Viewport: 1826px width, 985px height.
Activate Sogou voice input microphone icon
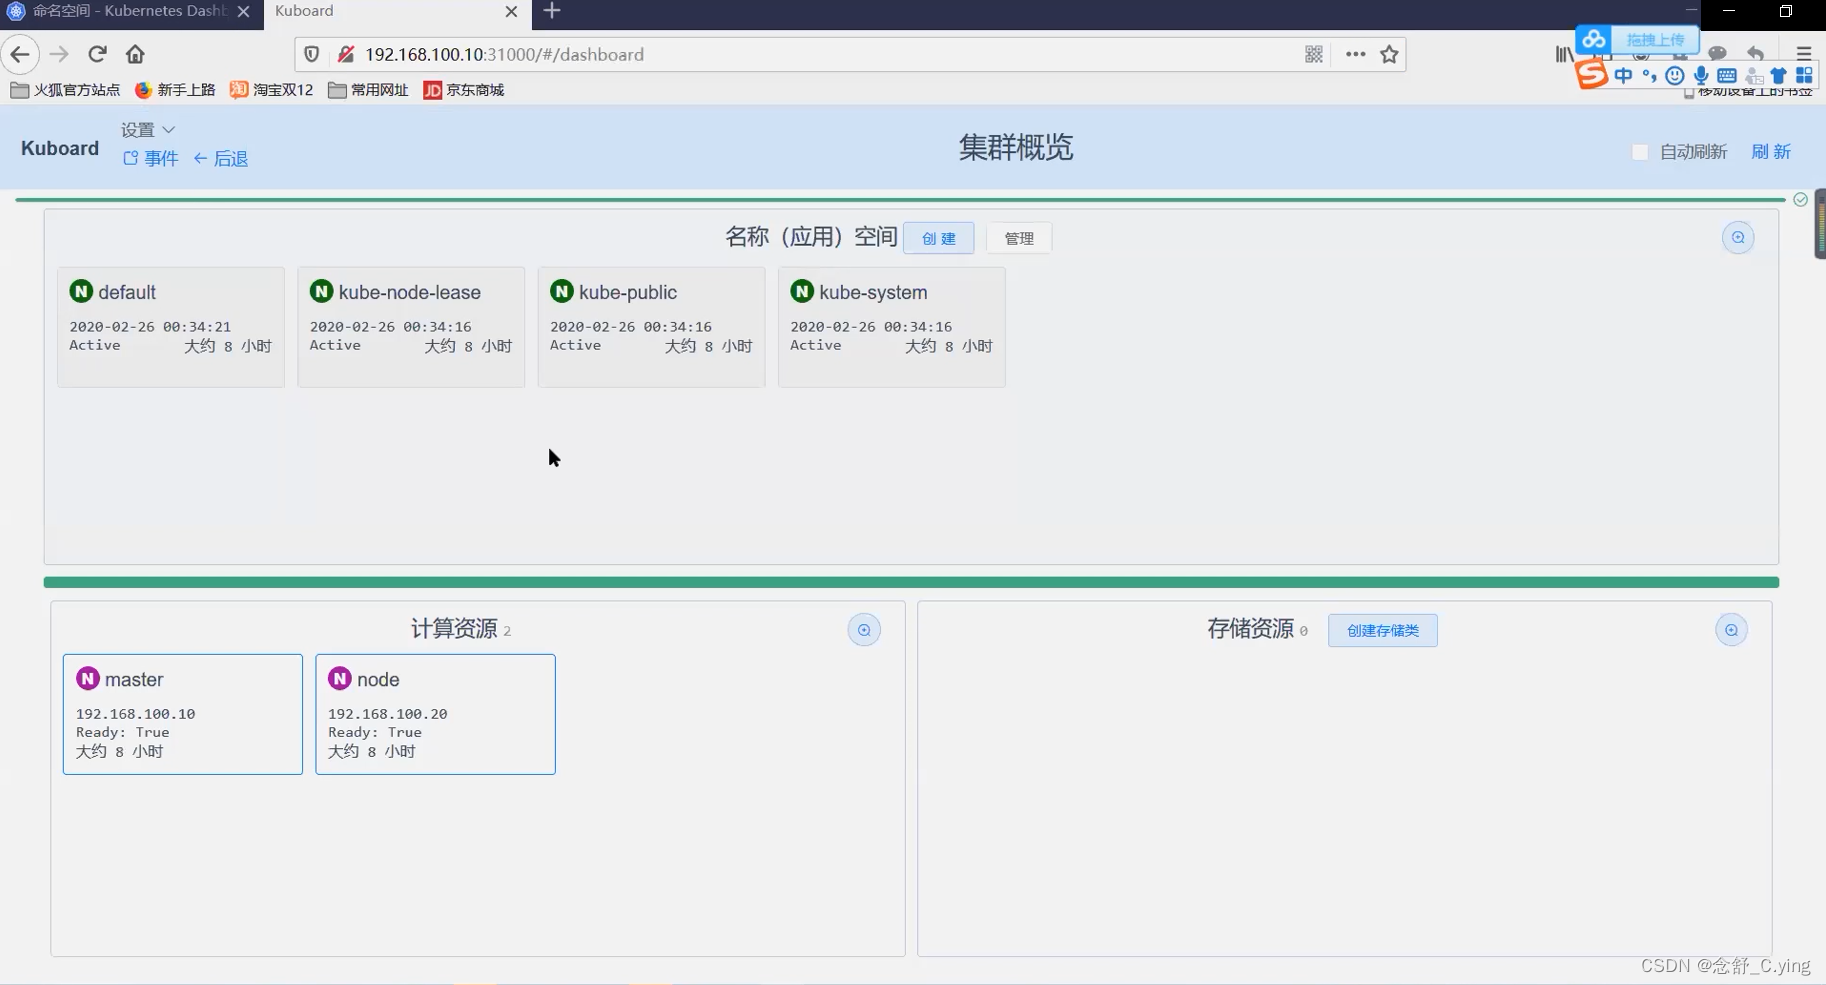point(1702,75)
